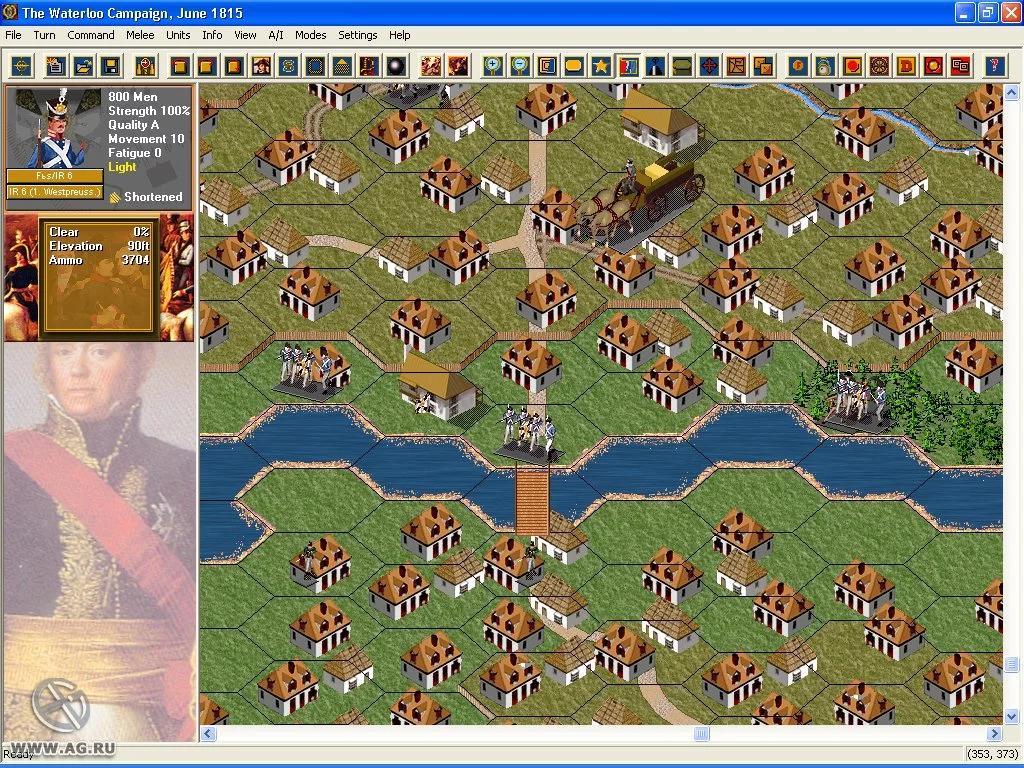Click the S-shaped chain toolbar icon

288,66
